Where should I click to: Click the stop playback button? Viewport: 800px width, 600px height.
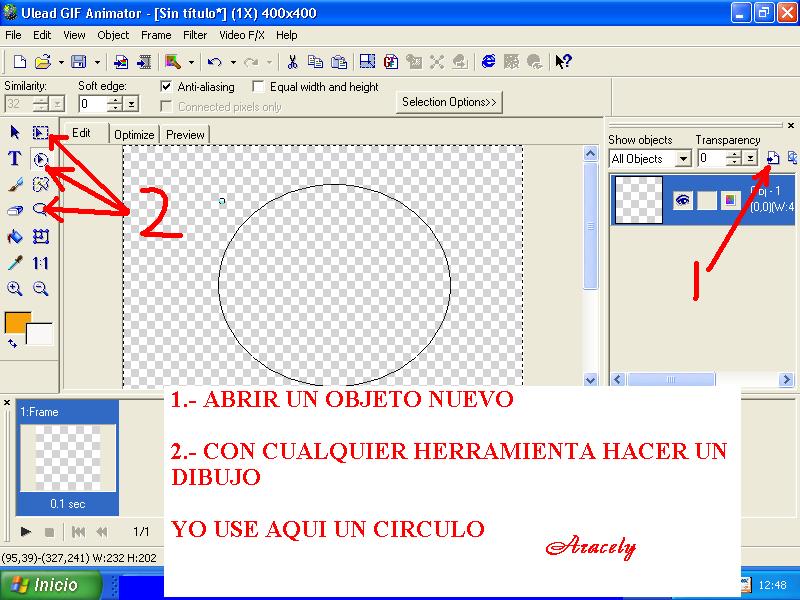[49, 532]
